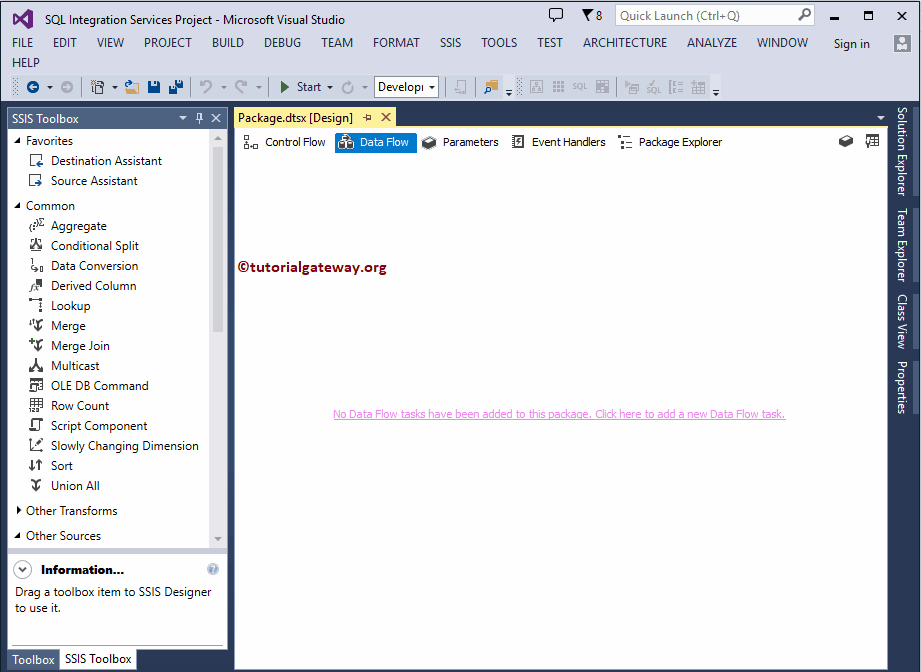The height and width of the screenshot is (672, 921).
Task: Switch to the Control Flow tab
Action: tap(295, 141)
